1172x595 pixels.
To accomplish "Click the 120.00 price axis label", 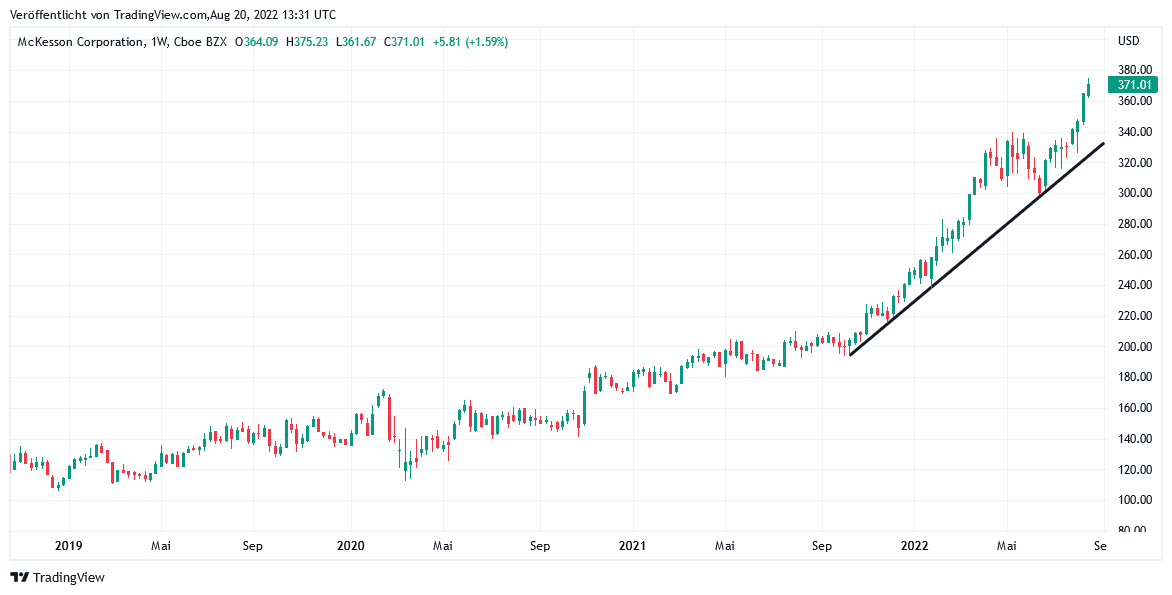I will point(1134,469).
